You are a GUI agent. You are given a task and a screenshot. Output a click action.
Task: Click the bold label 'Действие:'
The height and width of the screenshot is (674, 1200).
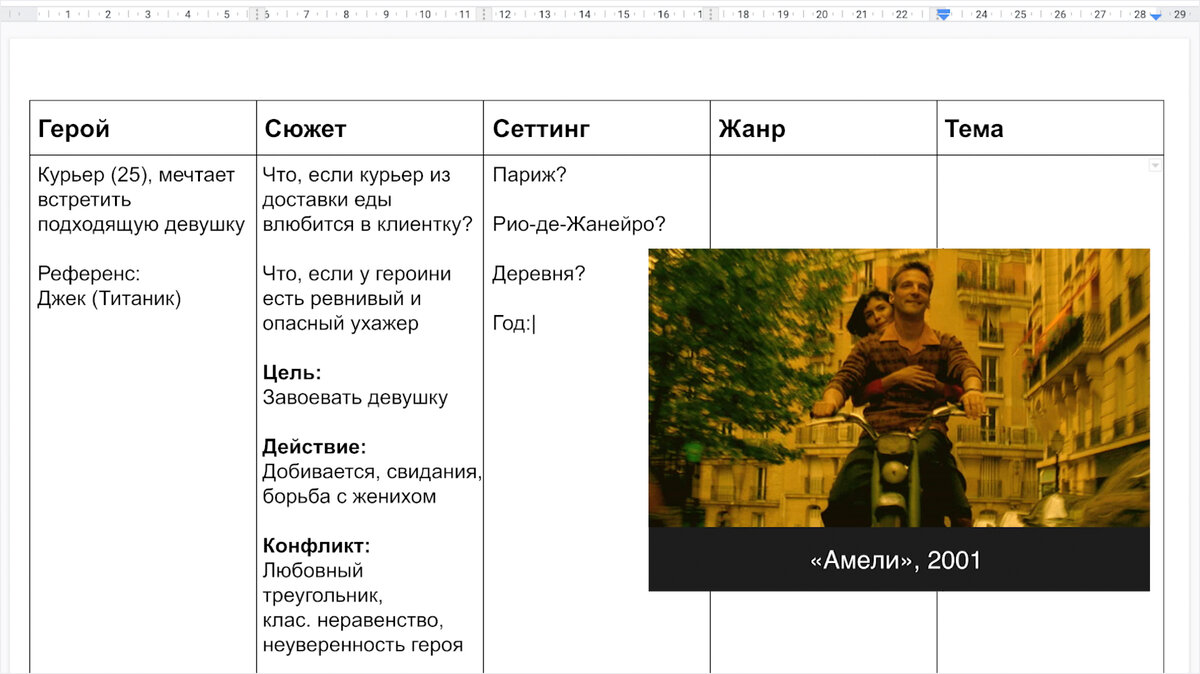pos(314,447)
